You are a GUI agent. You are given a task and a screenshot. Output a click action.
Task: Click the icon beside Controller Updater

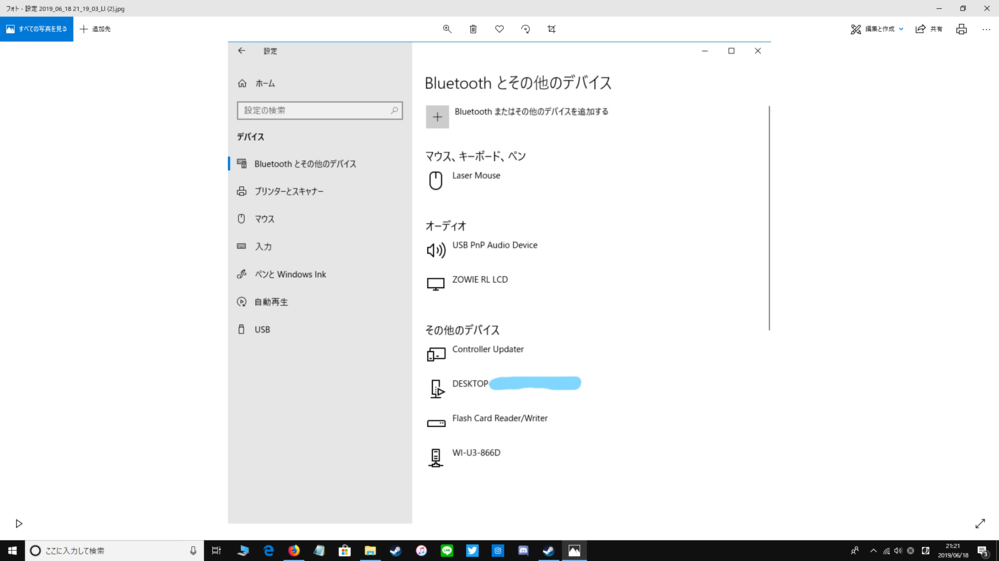click(436, 354)
